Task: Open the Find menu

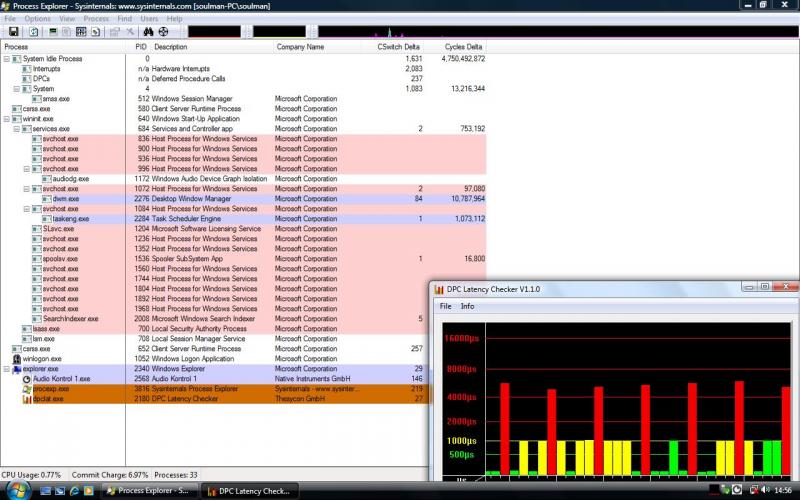Action: 124,19
